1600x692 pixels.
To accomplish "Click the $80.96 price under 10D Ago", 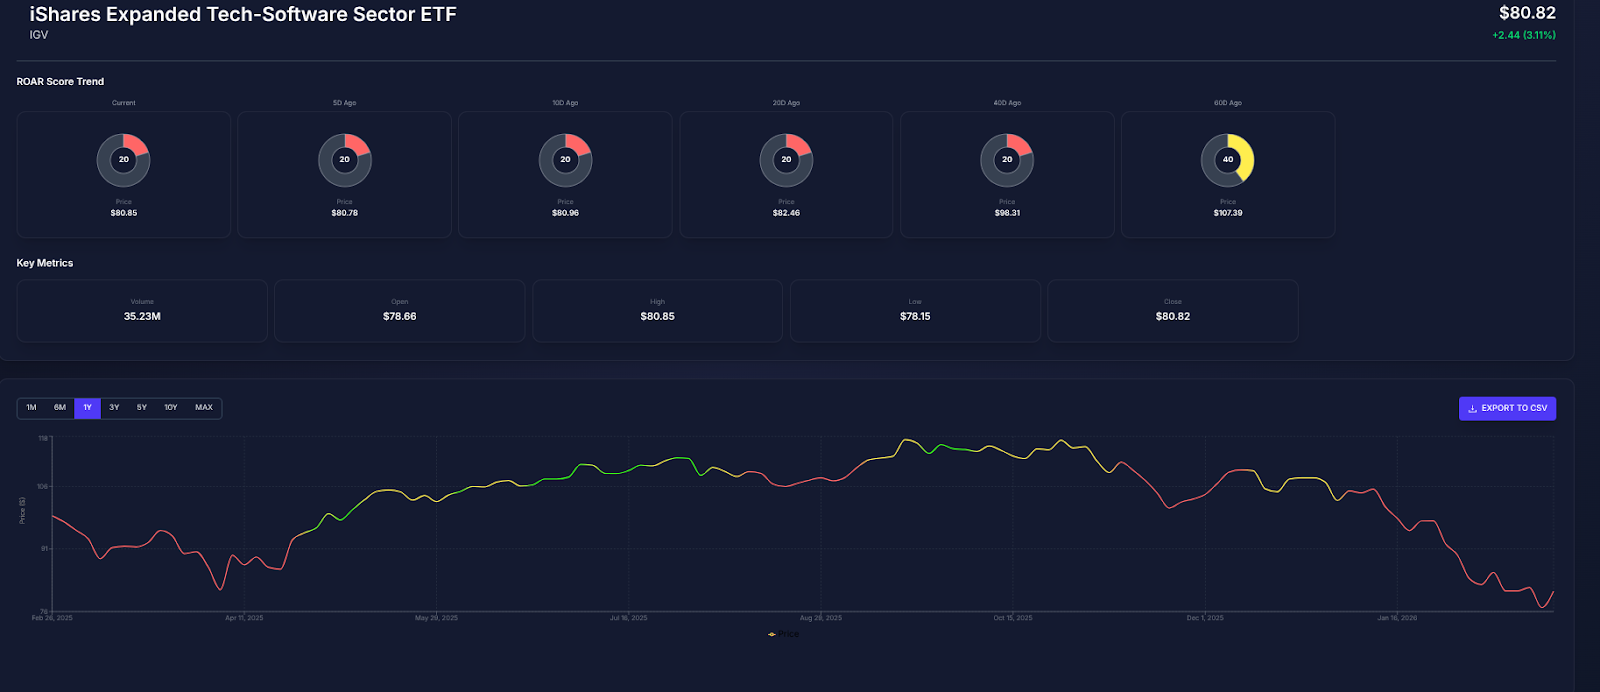I will click(566, 213).
